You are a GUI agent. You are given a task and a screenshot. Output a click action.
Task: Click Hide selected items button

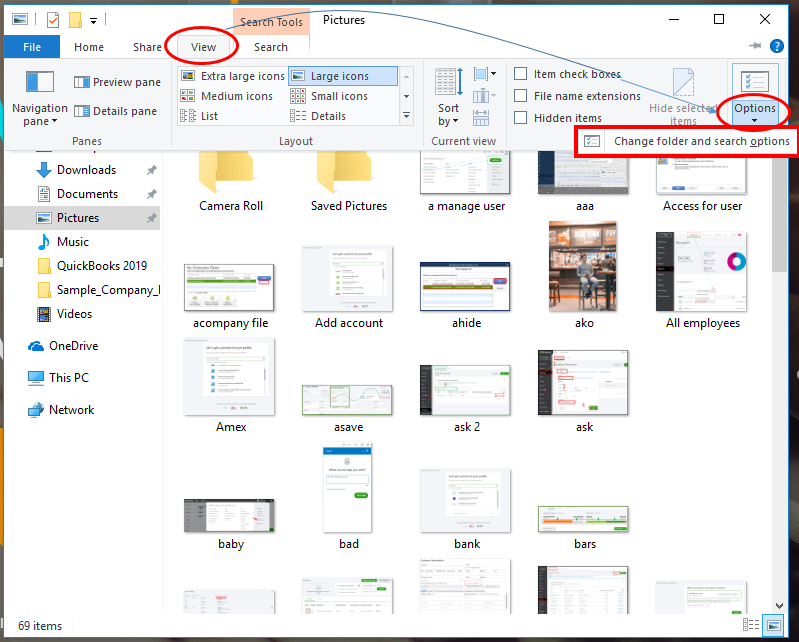pos(683,97)
